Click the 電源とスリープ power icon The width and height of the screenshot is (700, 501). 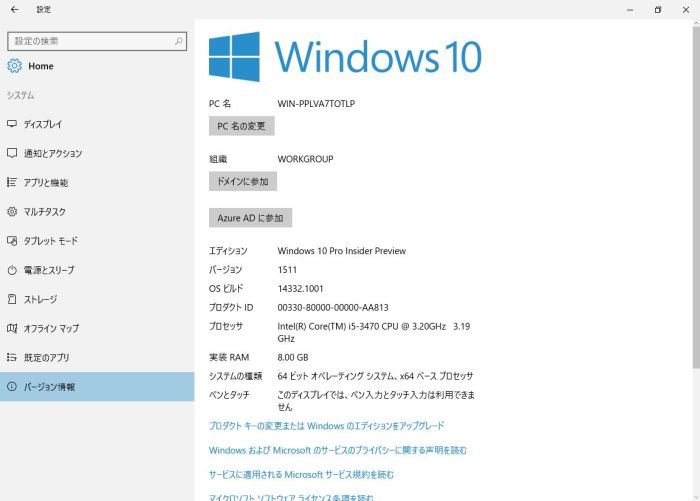[x=12, y=270]
